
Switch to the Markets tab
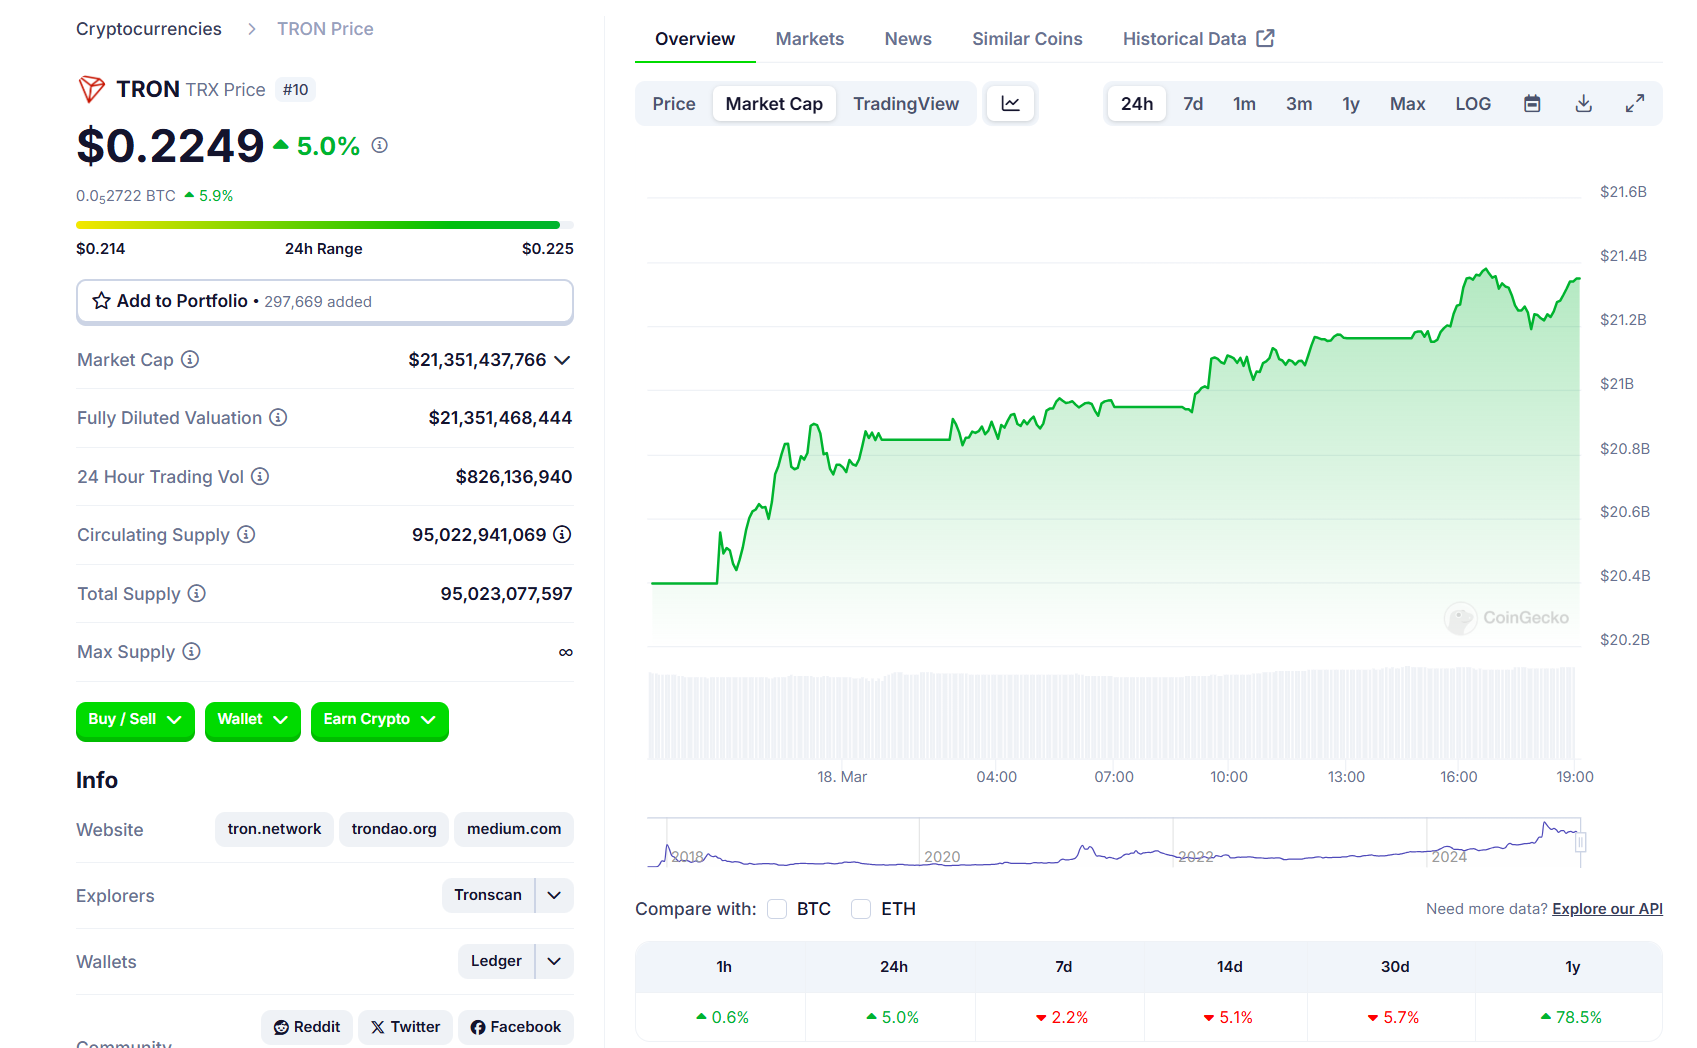pyautogui.click(x=809, y=39)
